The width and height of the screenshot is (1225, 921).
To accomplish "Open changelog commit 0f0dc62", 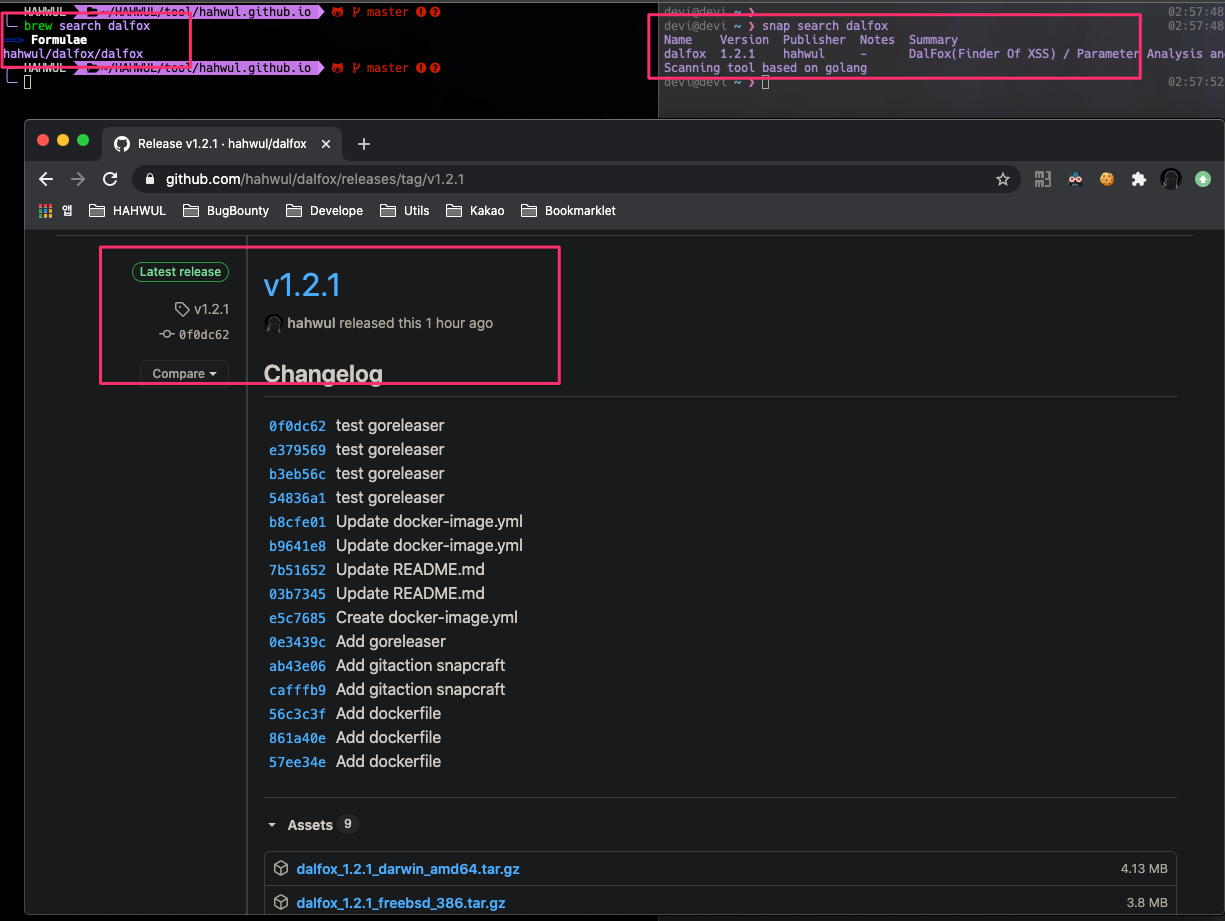I will (297, 426).
